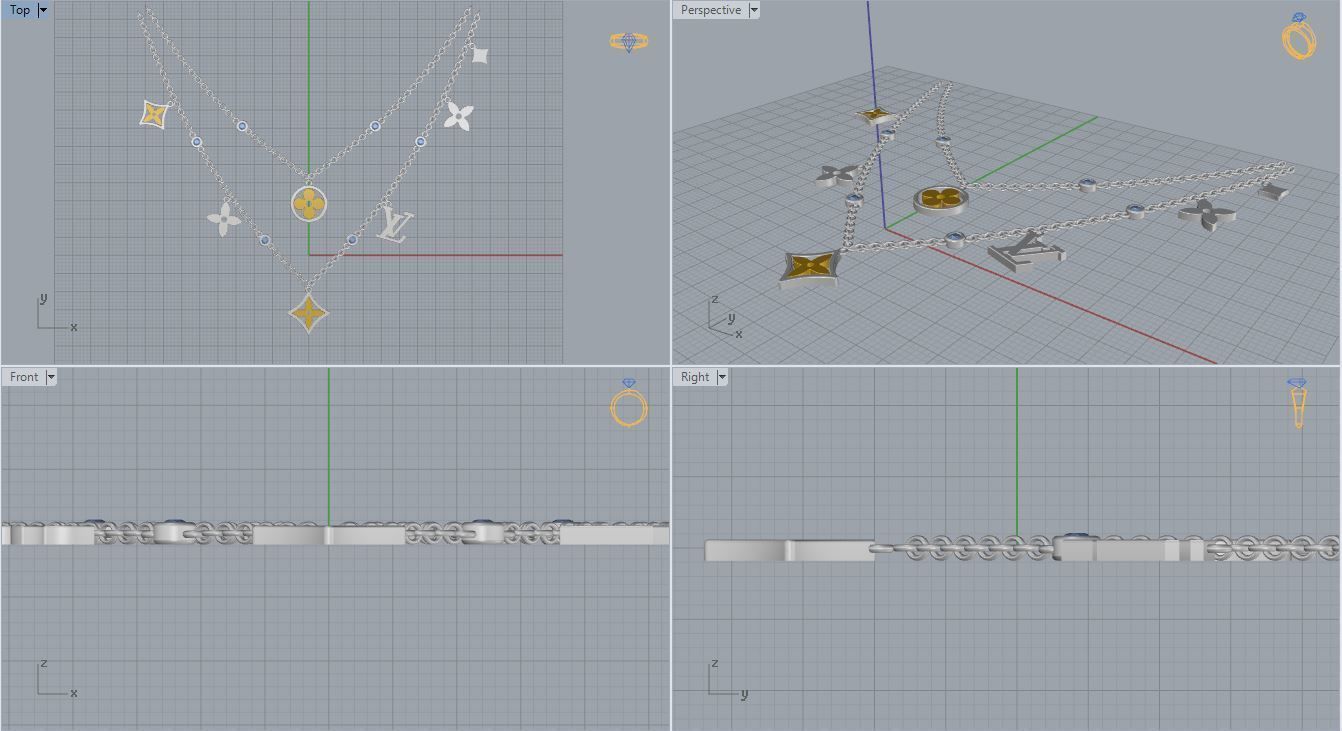Select the LV charm in Top viewport

click(x=395, y=224)
